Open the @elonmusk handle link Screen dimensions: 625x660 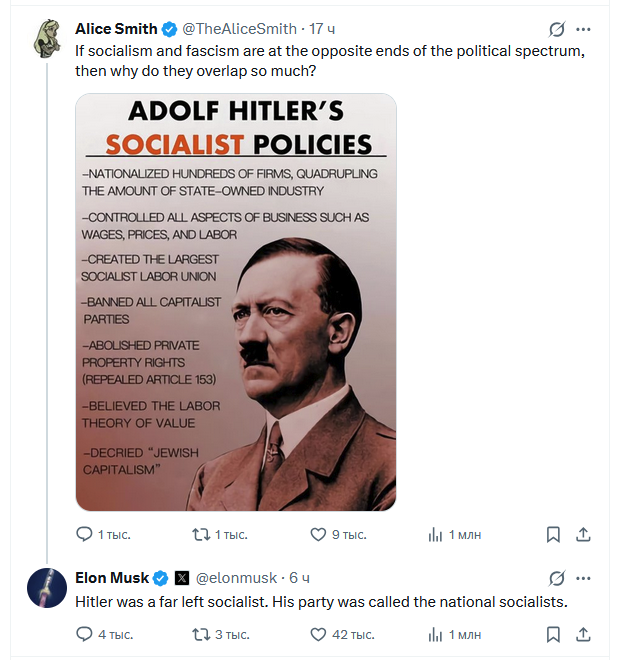238,578
